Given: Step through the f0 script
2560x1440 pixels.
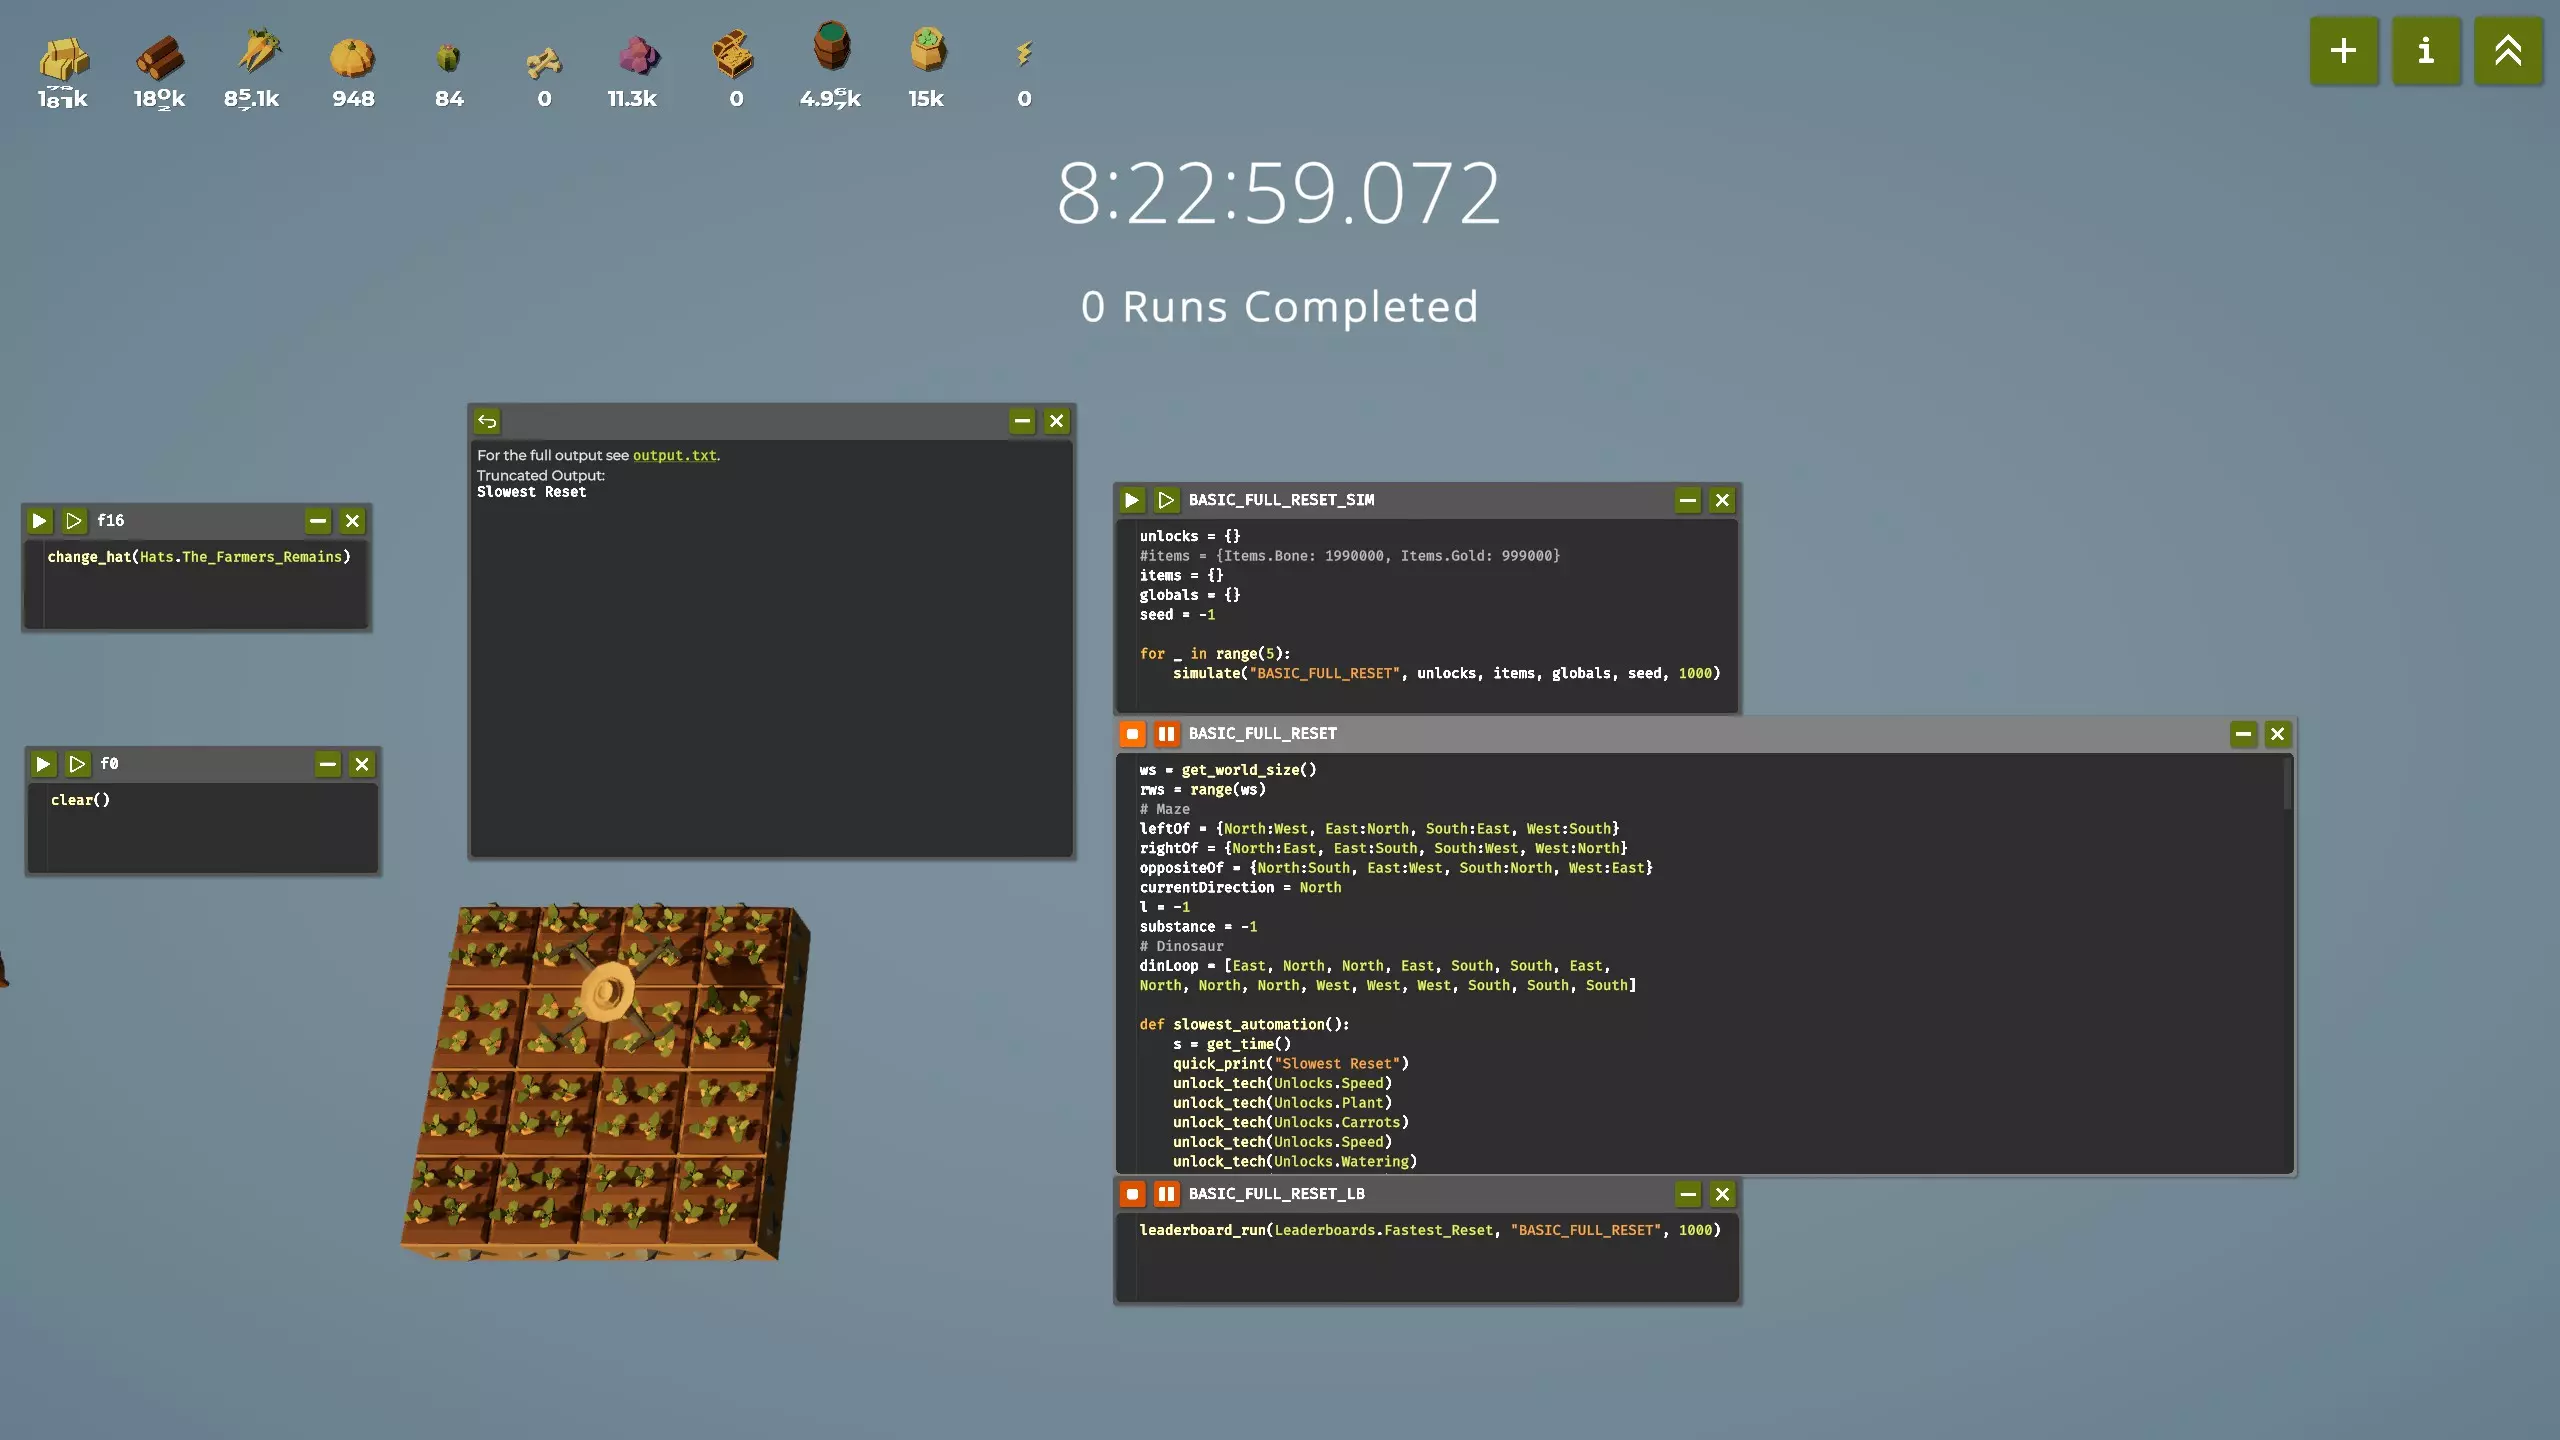Looking at the screenshot, I should point(77,764).
